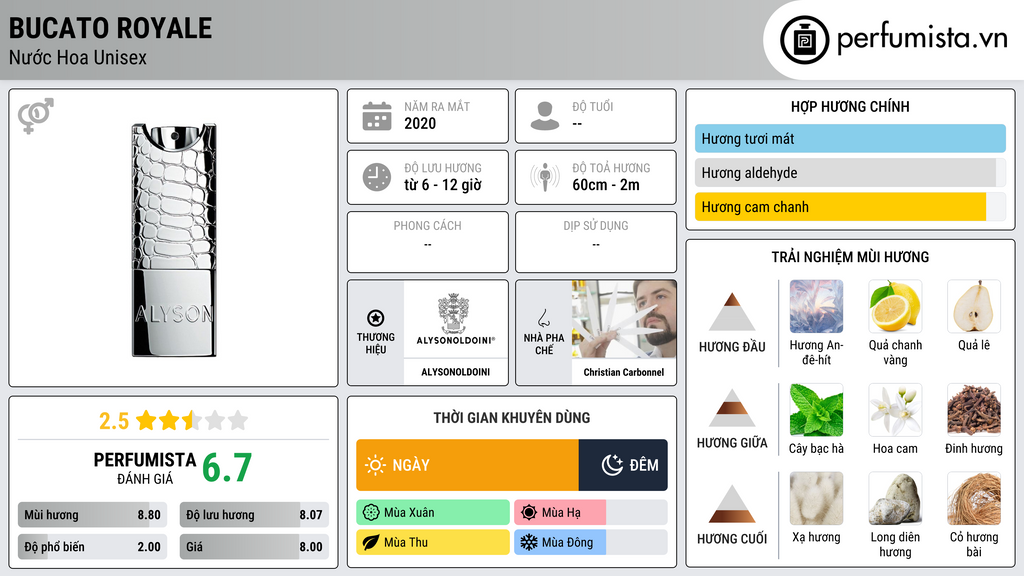Click the Phong cách card
This screenshot has height=576, width=1024.
pos(428,242)
